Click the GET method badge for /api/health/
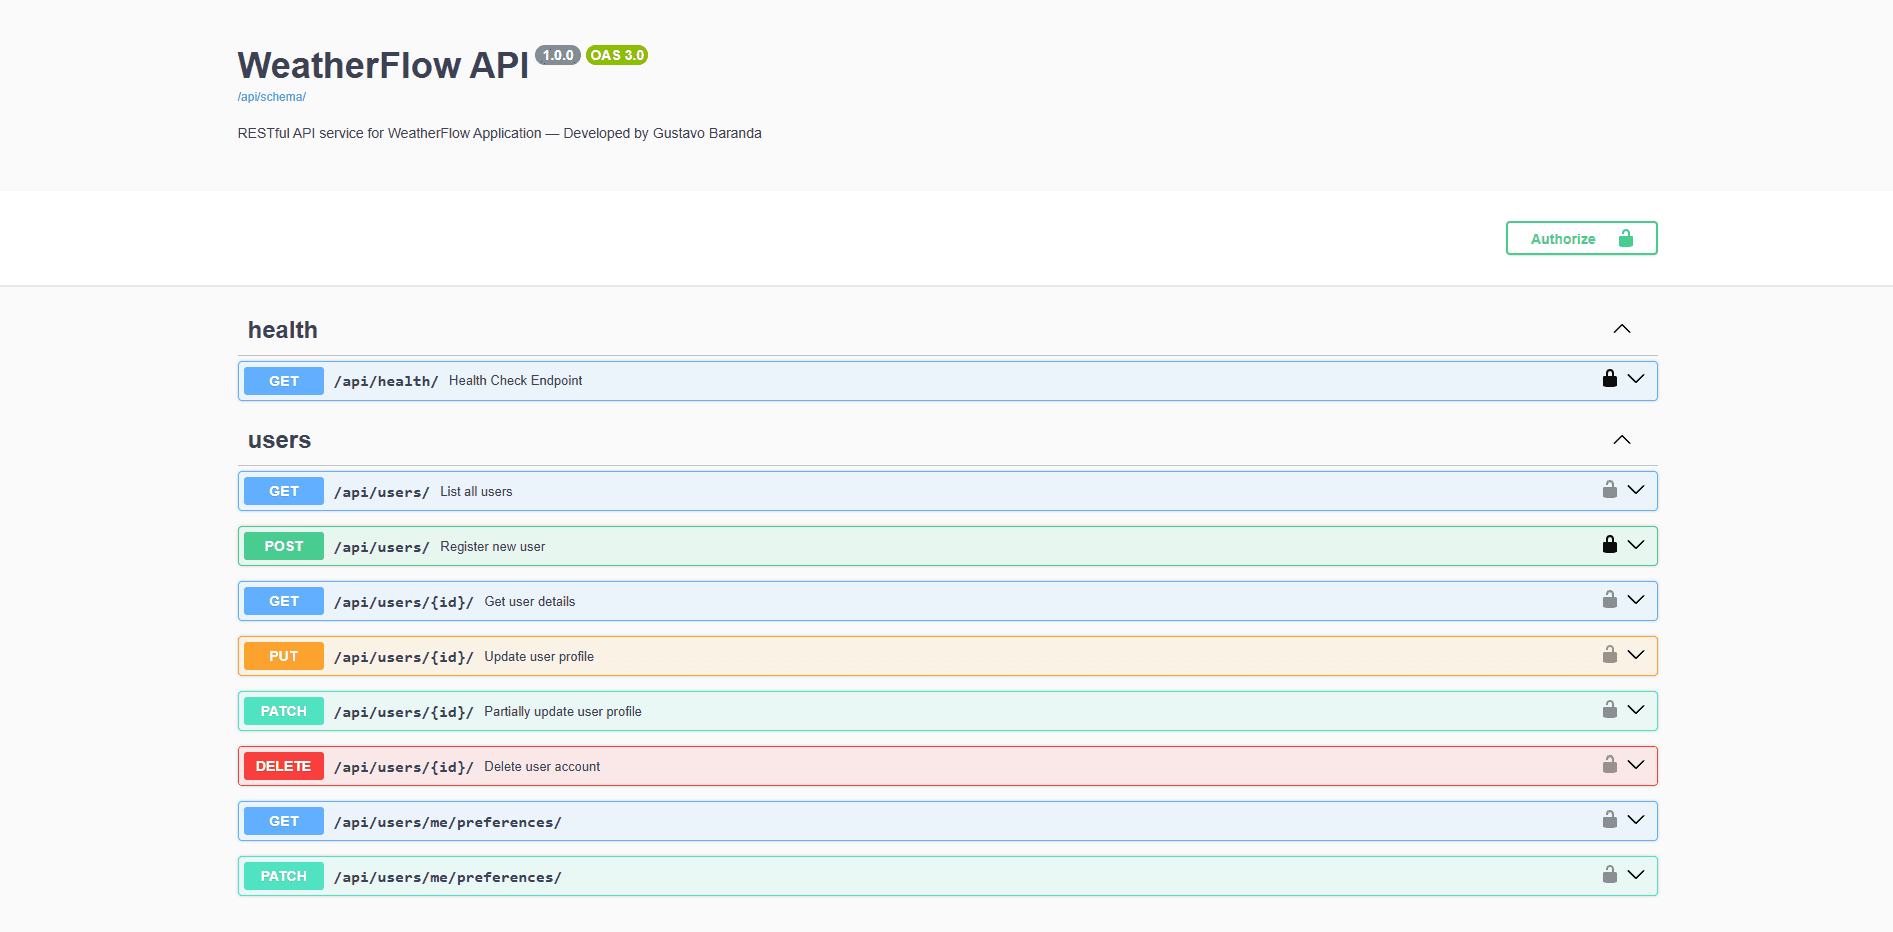This screenshot has width=1893, height=932. 284,381
